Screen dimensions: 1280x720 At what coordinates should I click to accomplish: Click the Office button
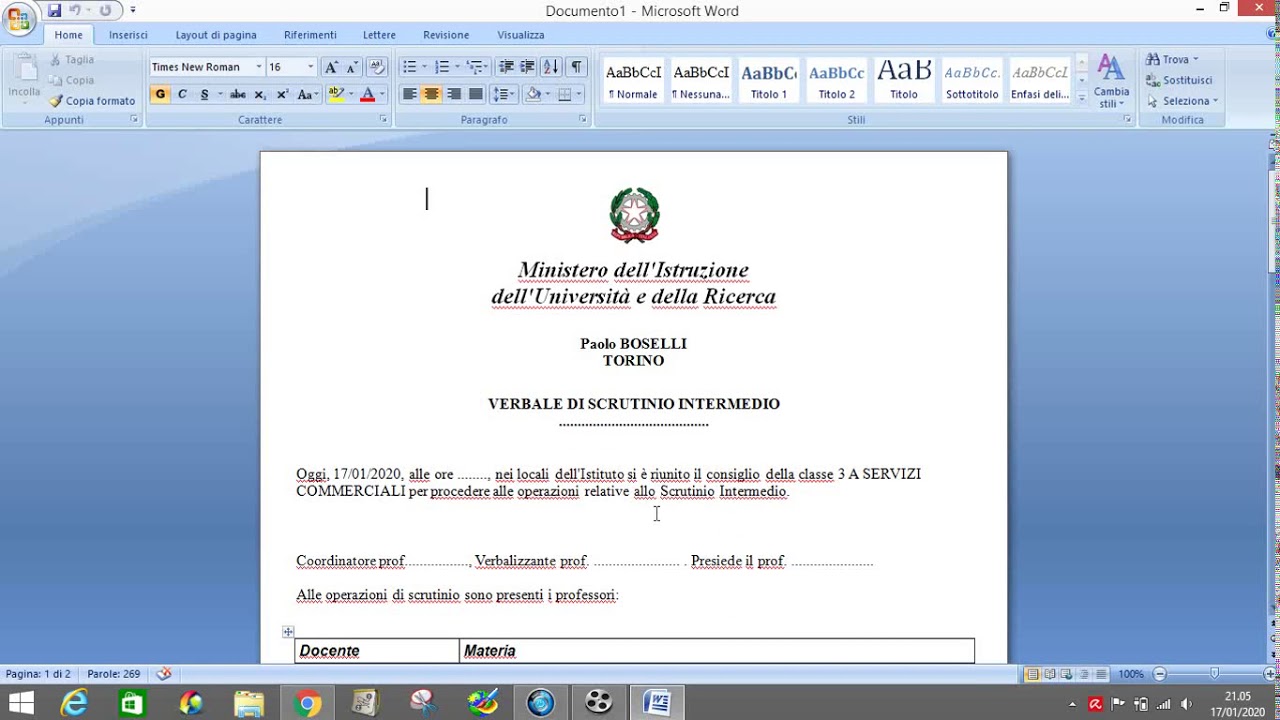pyautogui.click(x=18, y=18)
